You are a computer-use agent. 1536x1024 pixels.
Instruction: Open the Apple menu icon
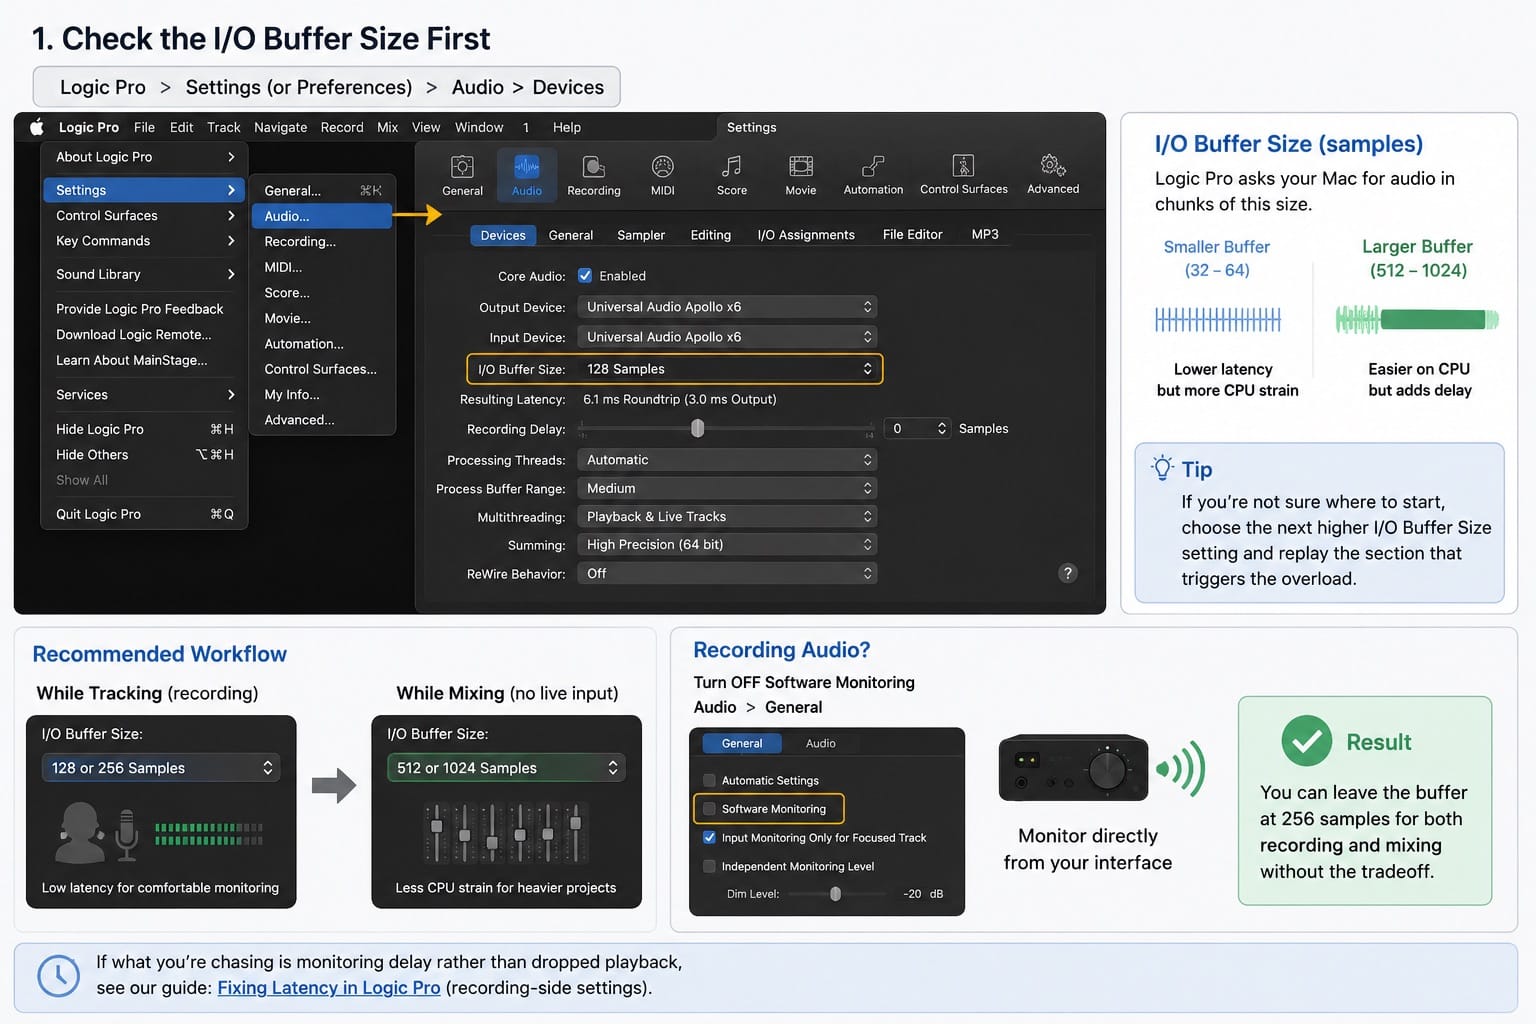37,127
